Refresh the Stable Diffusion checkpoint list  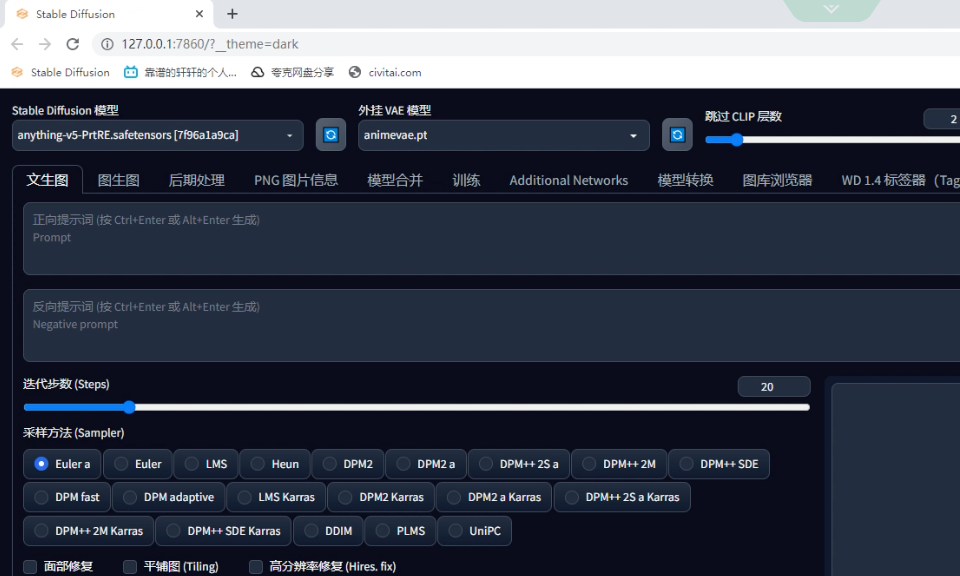click(x=330, y=134)
